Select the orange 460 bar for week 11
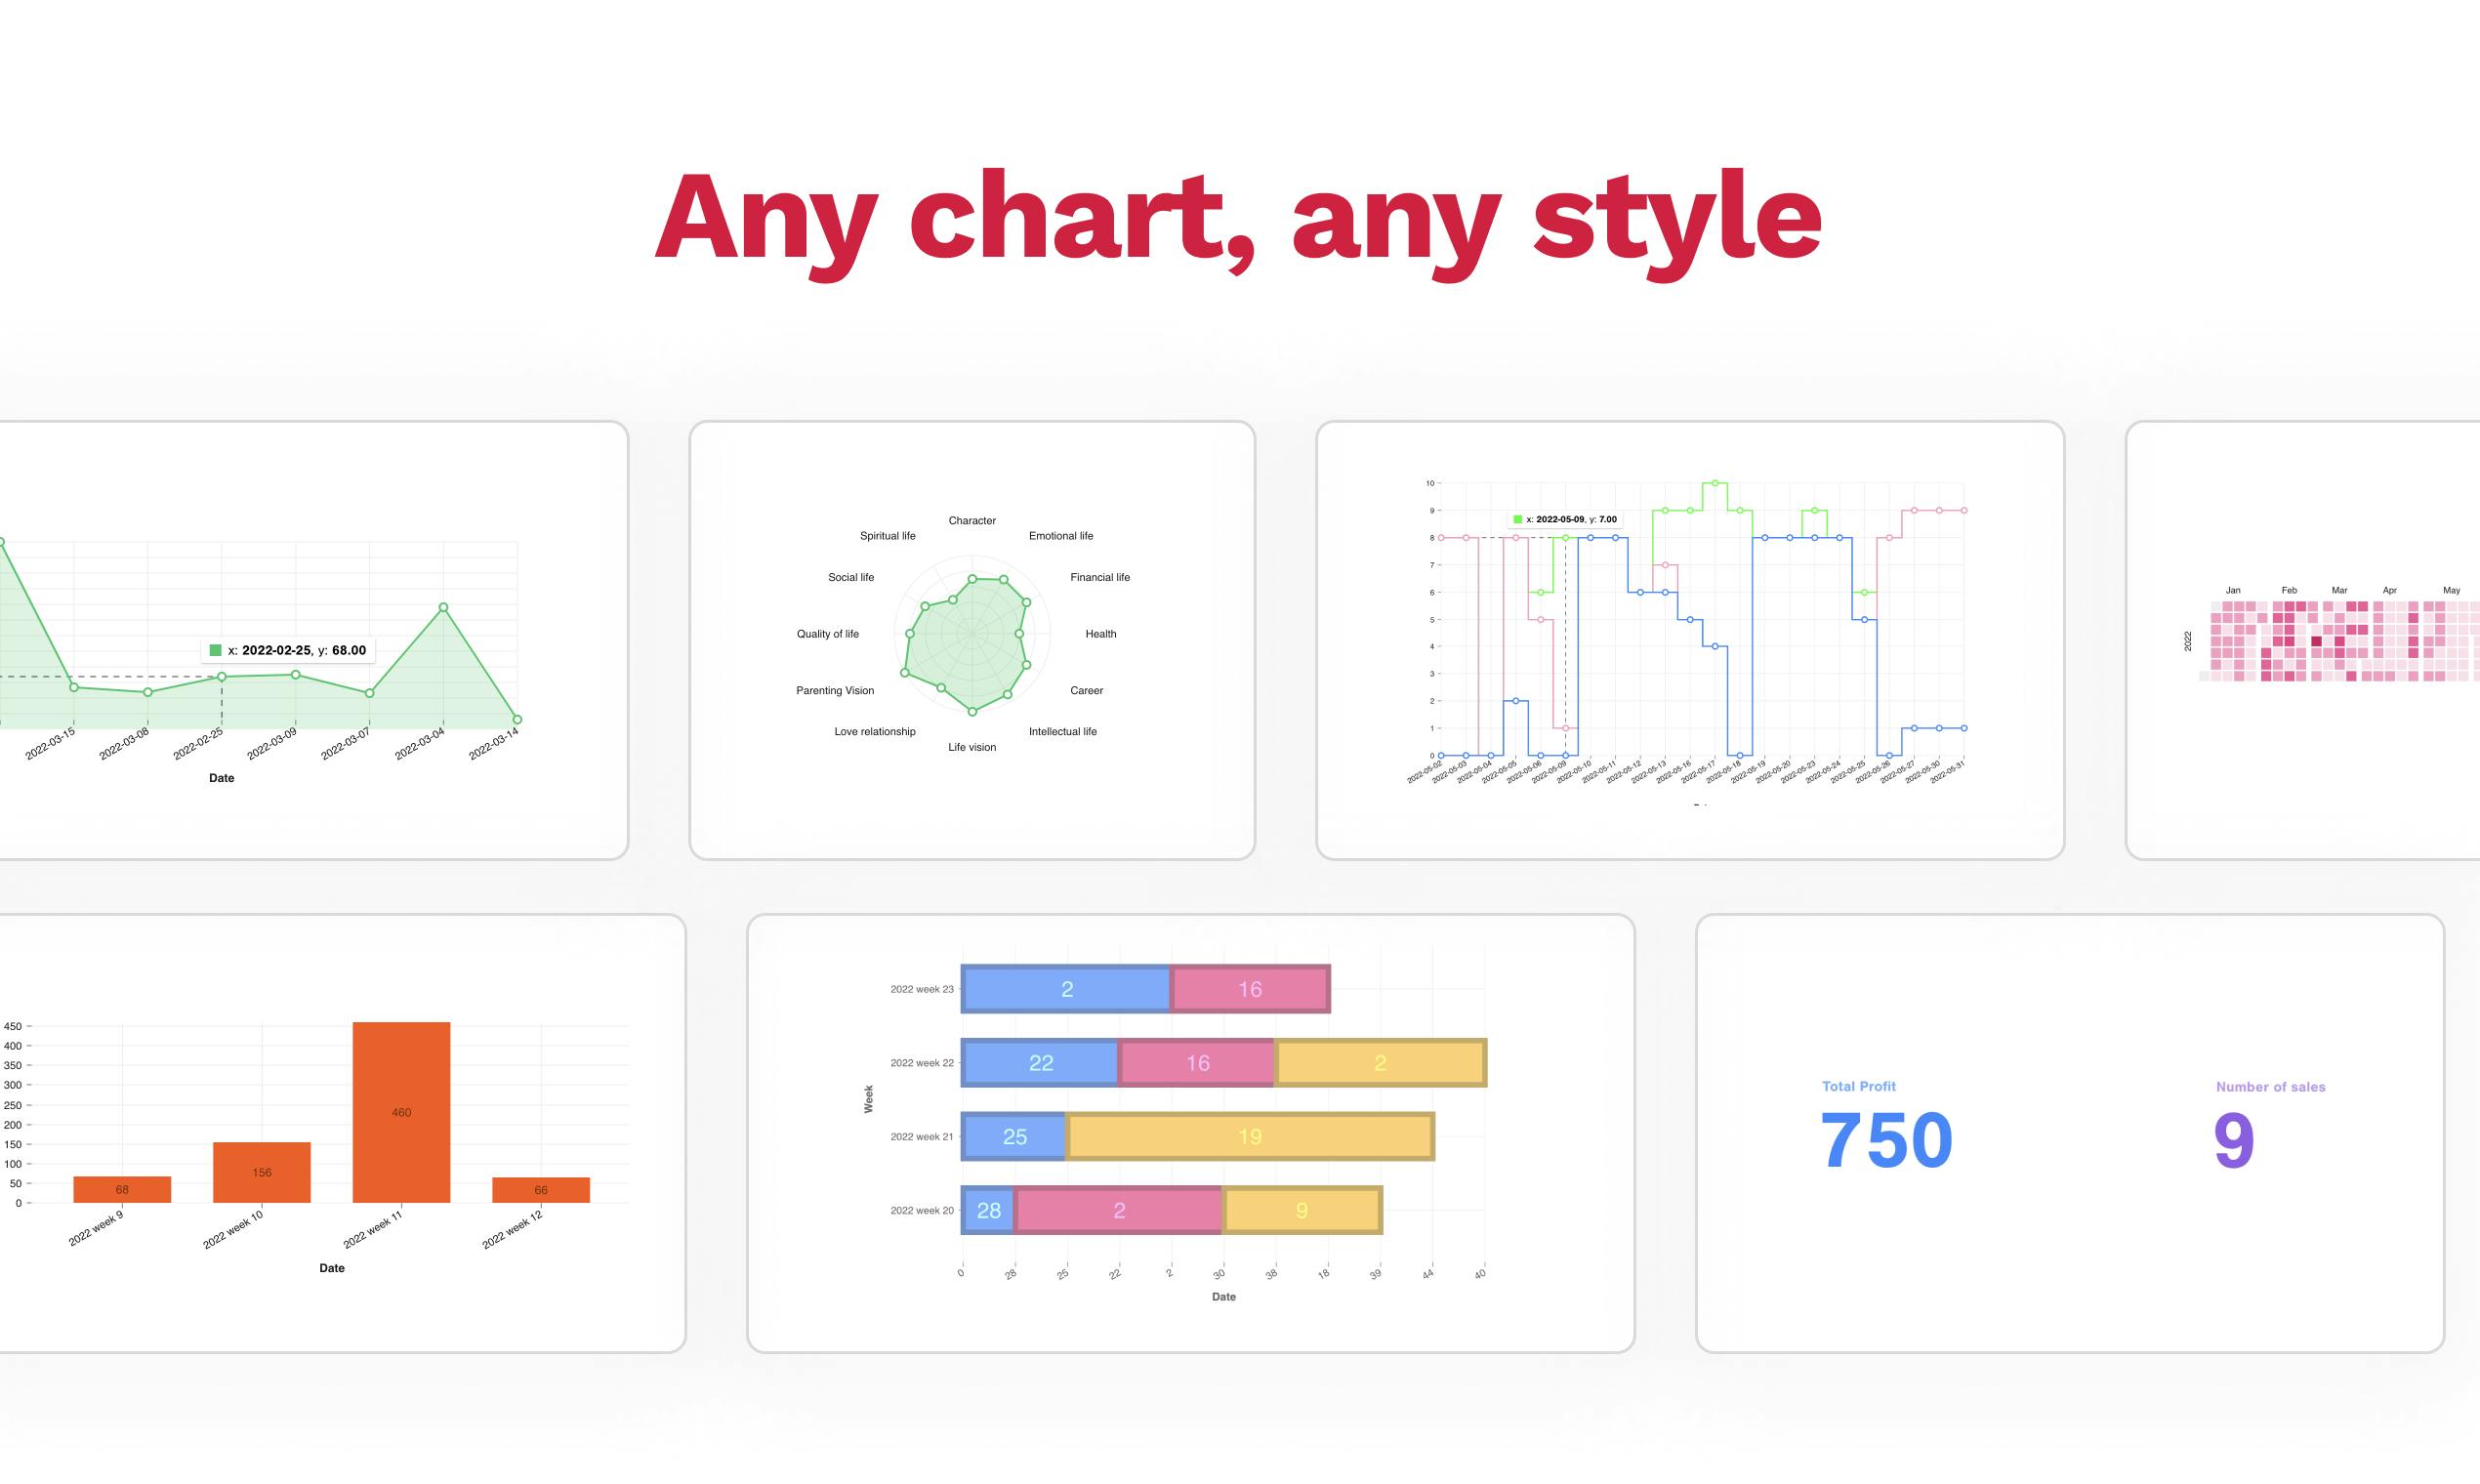 (x=401, y=1112)
